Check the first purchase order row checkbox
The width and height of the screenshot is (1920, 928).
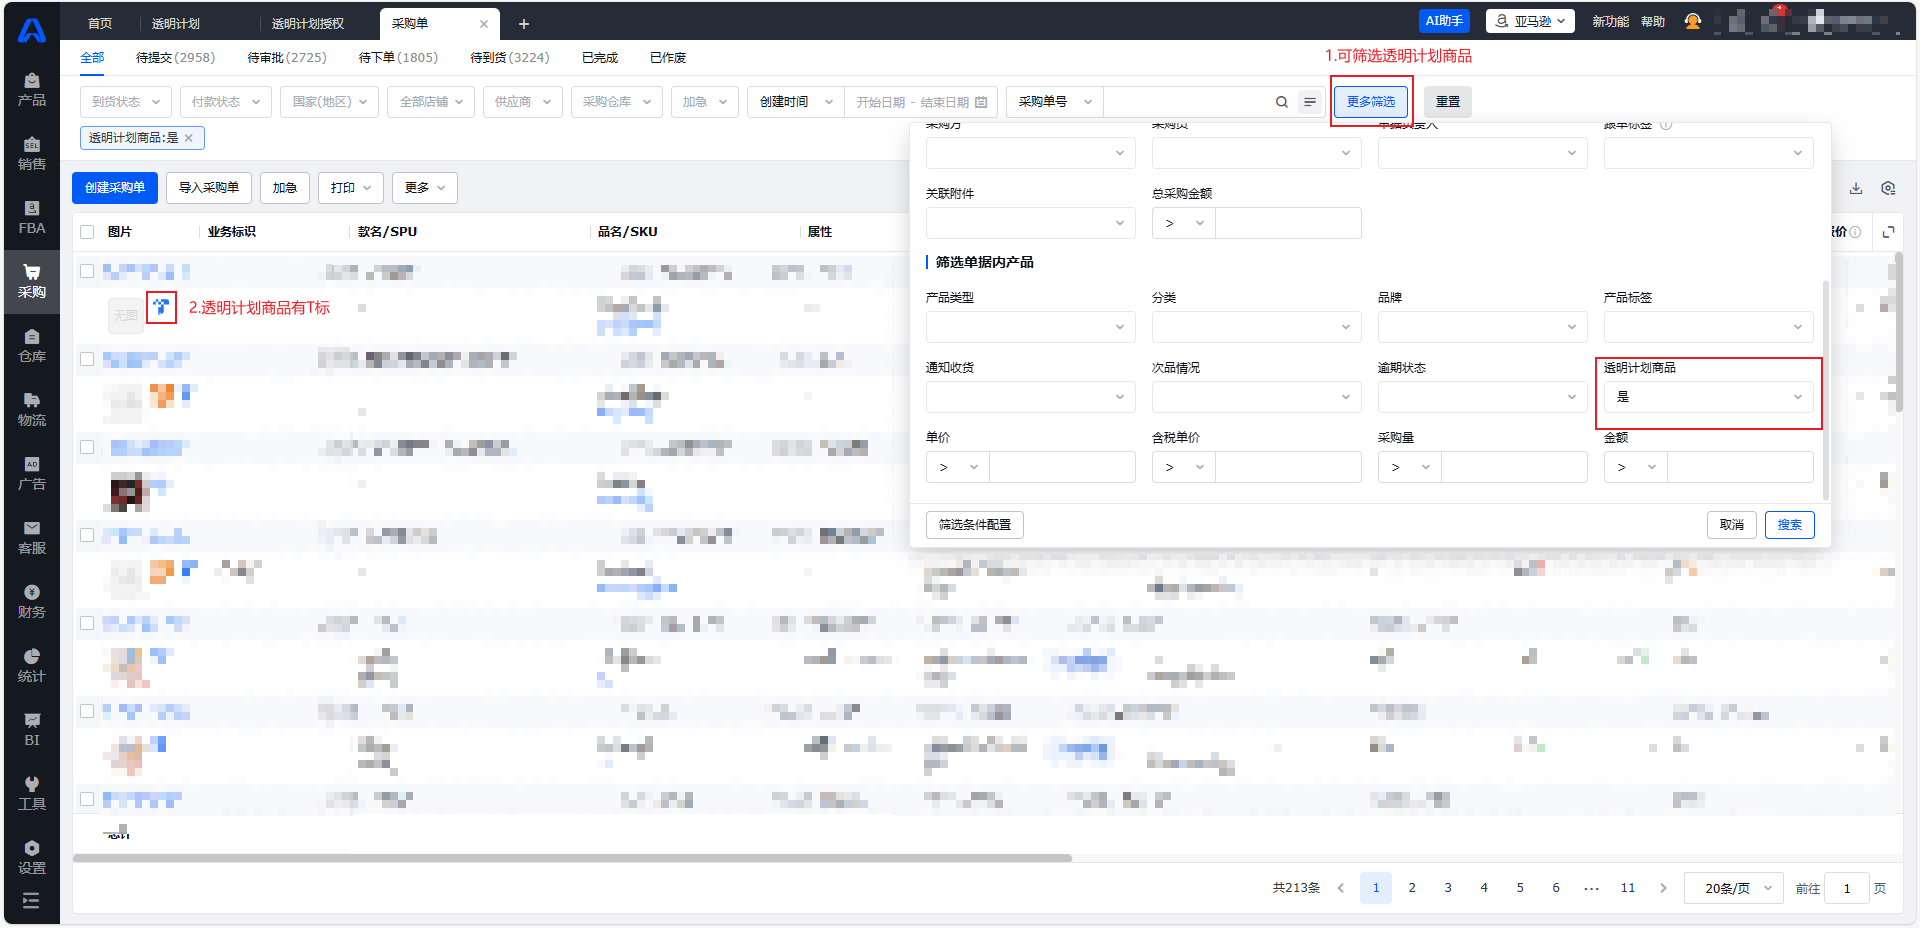(x=87, y=271)
